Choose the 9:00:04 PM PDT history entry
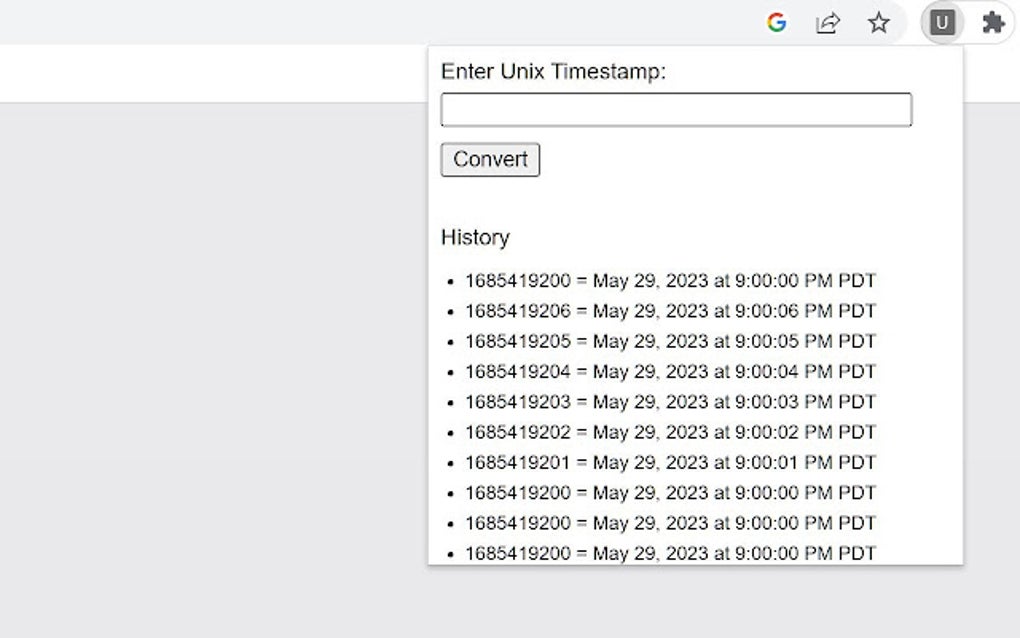The height and width of the screenshot is (638, 1020). pos(670,372)
